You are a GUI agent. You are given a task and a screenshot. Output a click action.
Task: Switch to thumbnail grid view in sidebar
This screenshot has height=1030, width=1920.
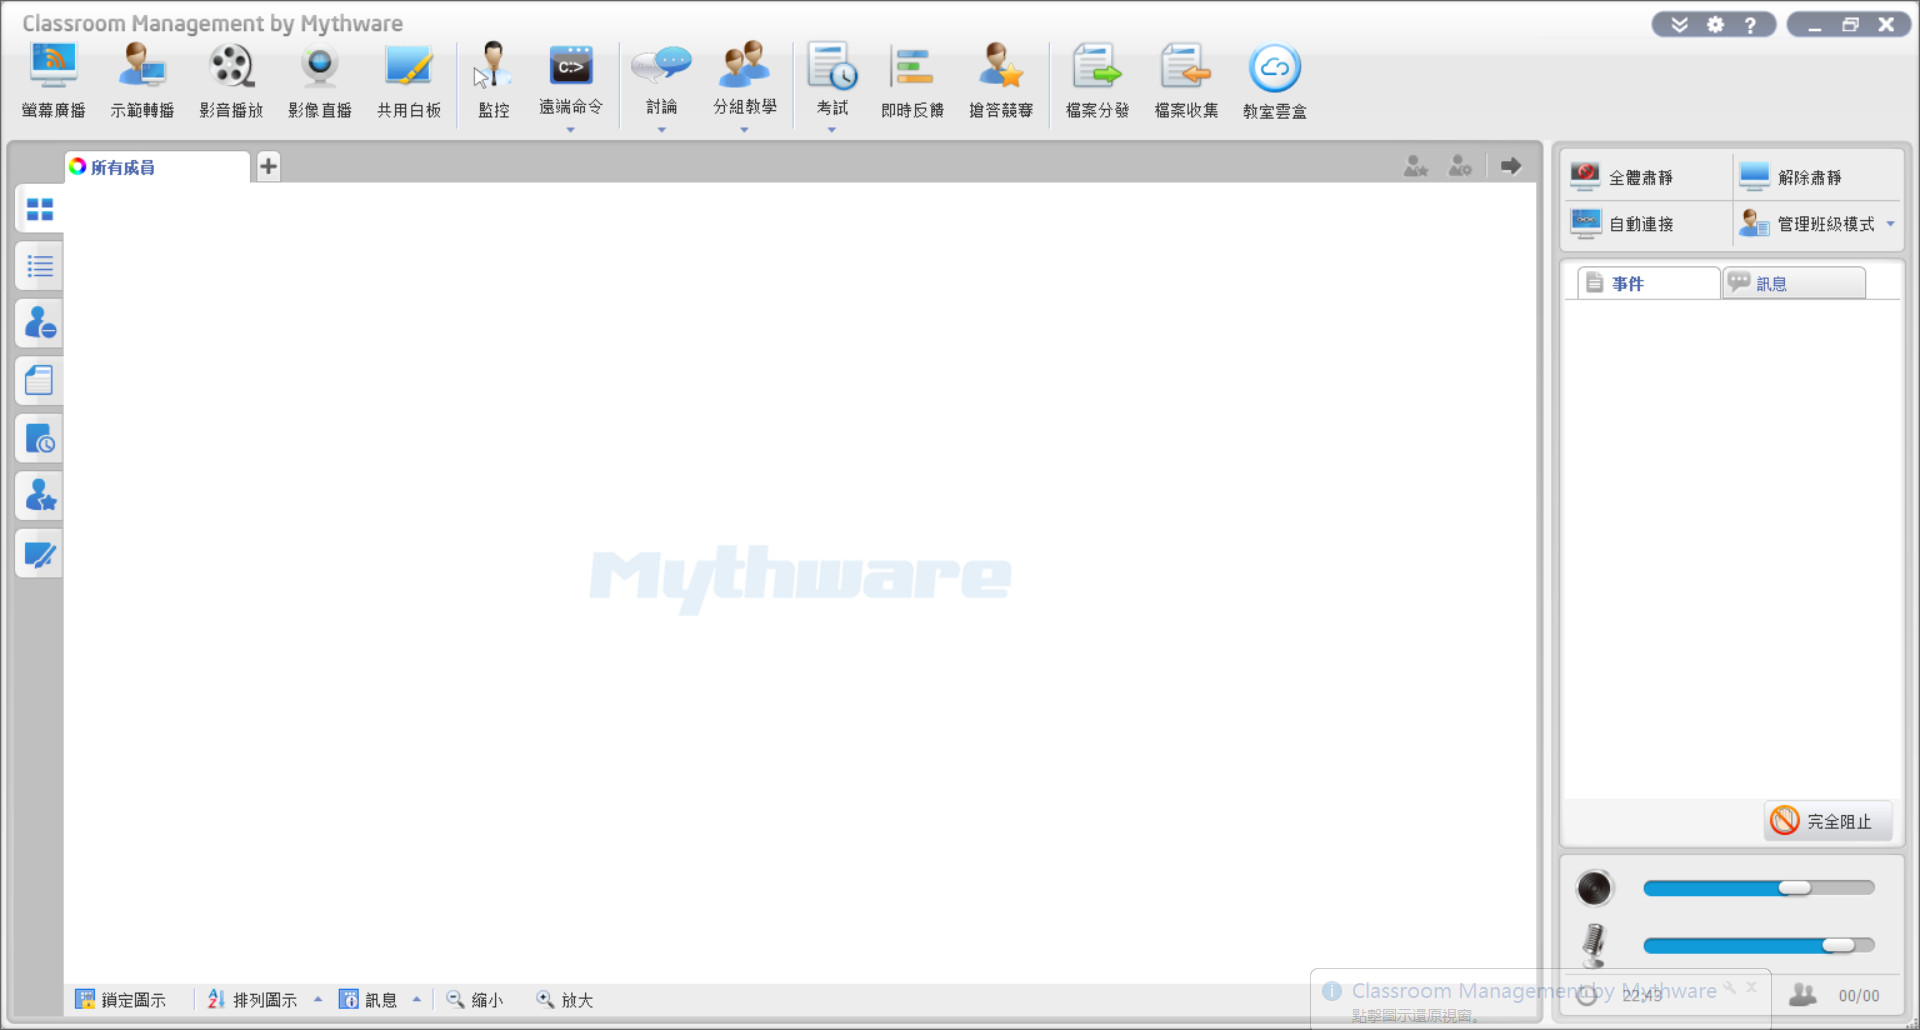click(40, 209)
